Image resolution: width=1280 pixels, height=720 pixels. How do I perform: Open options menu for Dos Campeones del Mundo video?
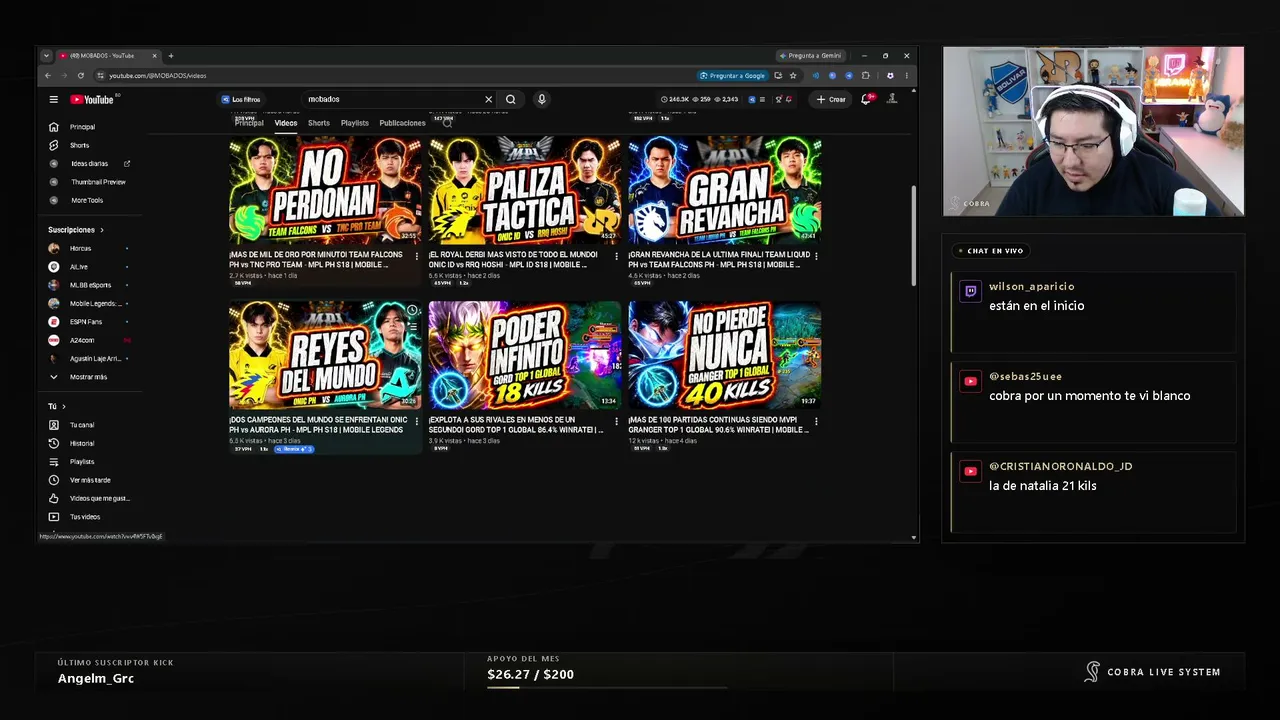coord(417,421)
